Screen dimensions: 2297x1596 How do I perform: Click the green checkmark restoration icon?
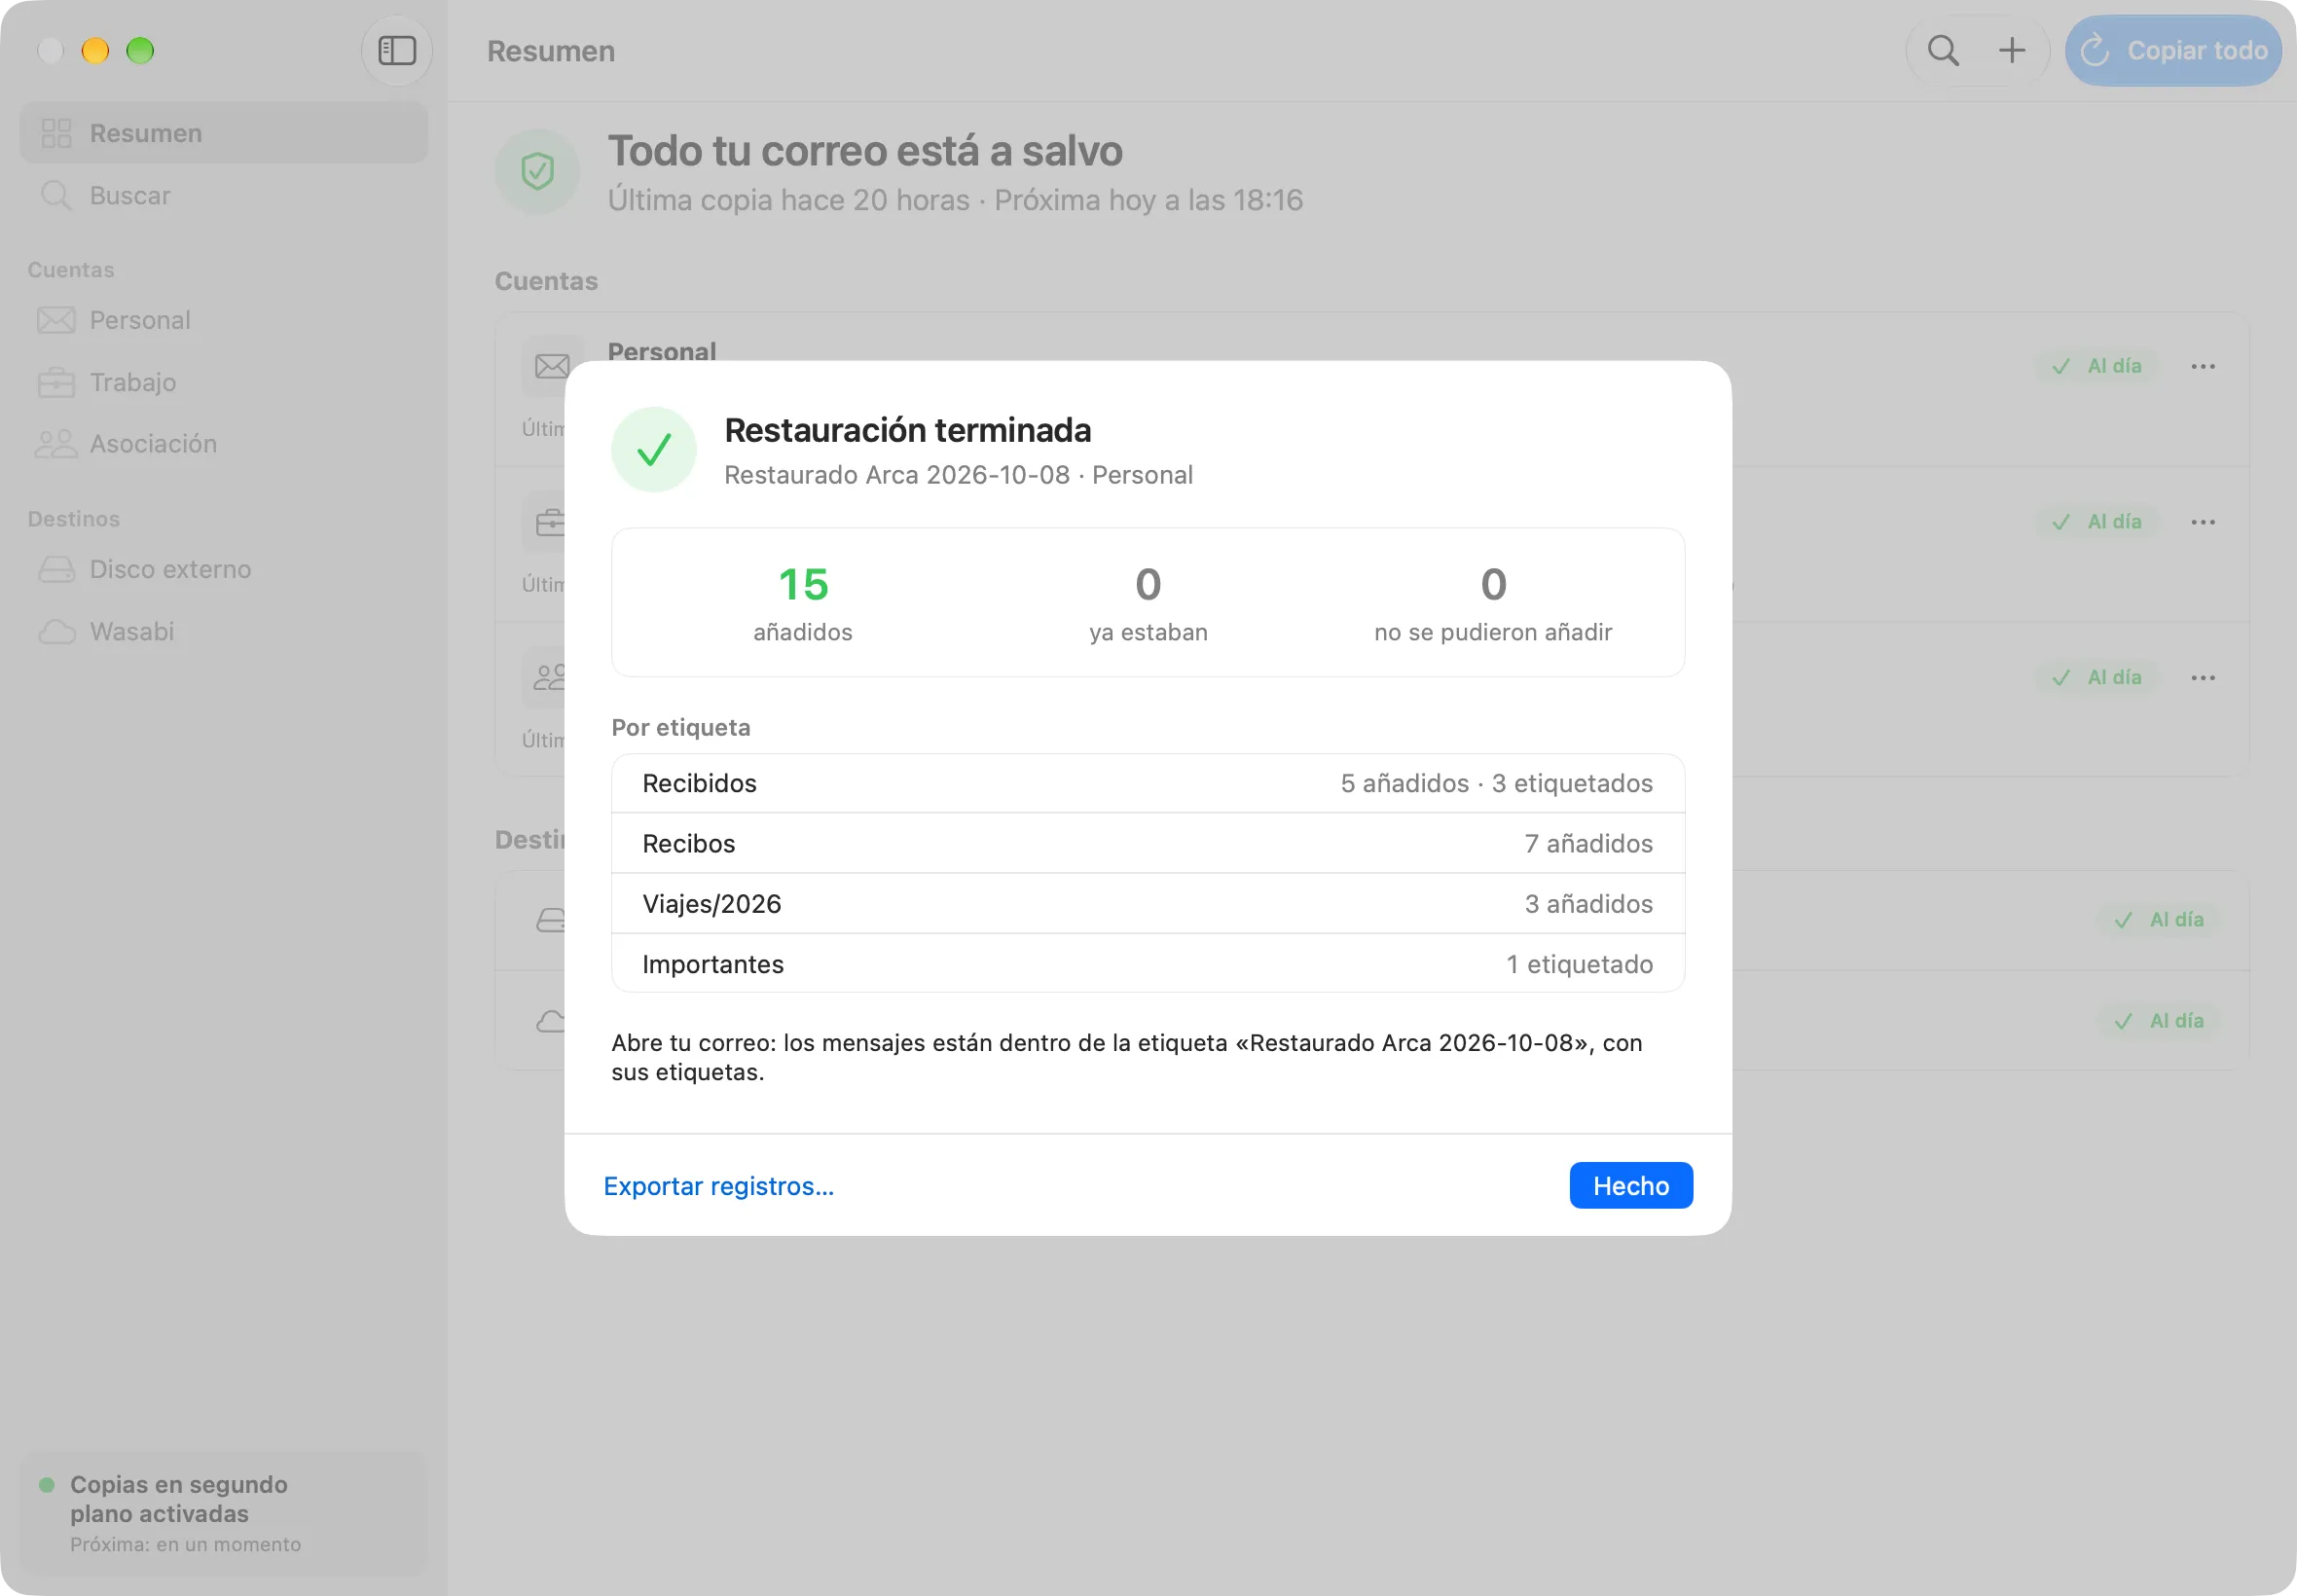click(x=654, y=450)
